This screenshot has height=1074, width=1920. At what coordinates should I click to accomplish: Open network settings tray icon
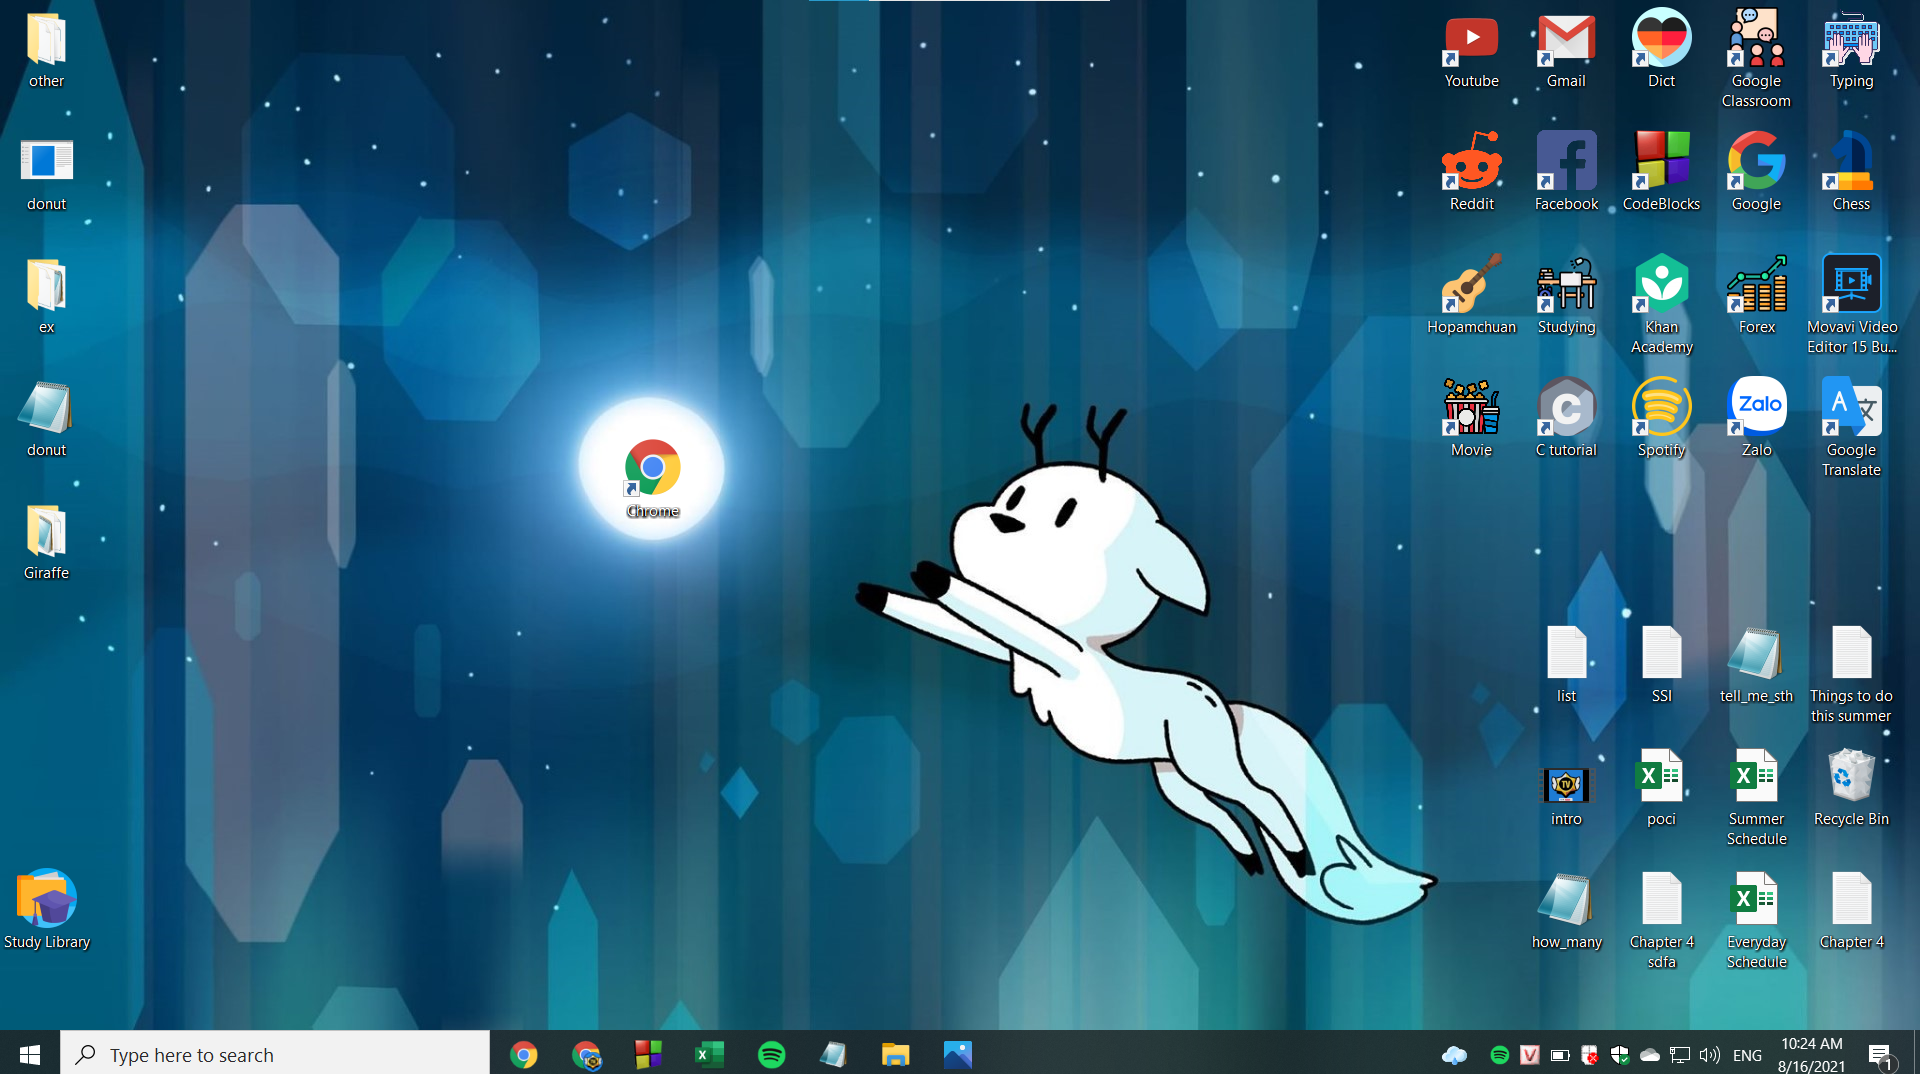pyautogui.click(x=1680, y=1055)
